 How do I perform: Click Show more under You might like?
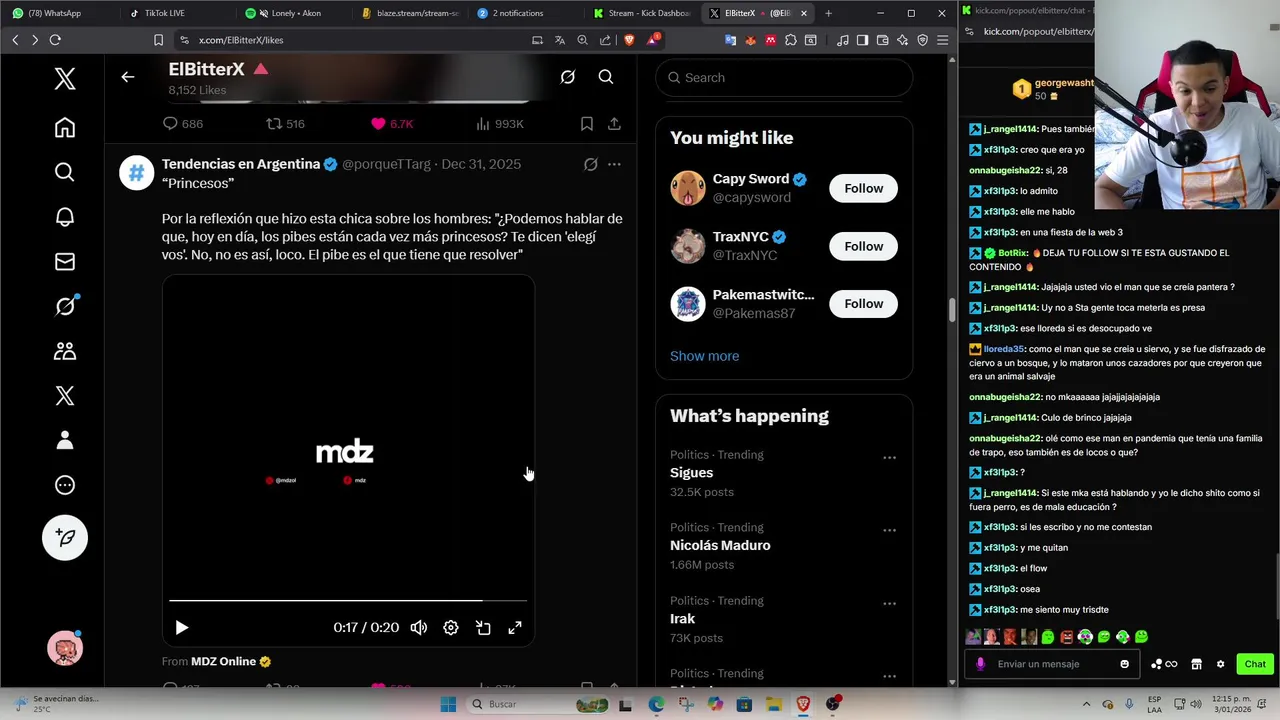[705, 356]
